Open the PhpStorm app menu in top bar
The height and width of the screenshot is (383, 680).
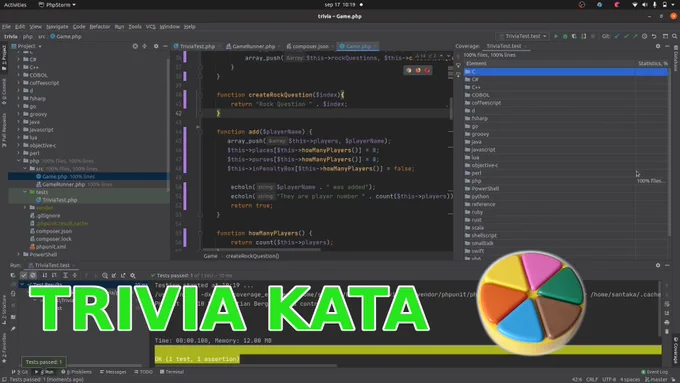tap(57, 5)
